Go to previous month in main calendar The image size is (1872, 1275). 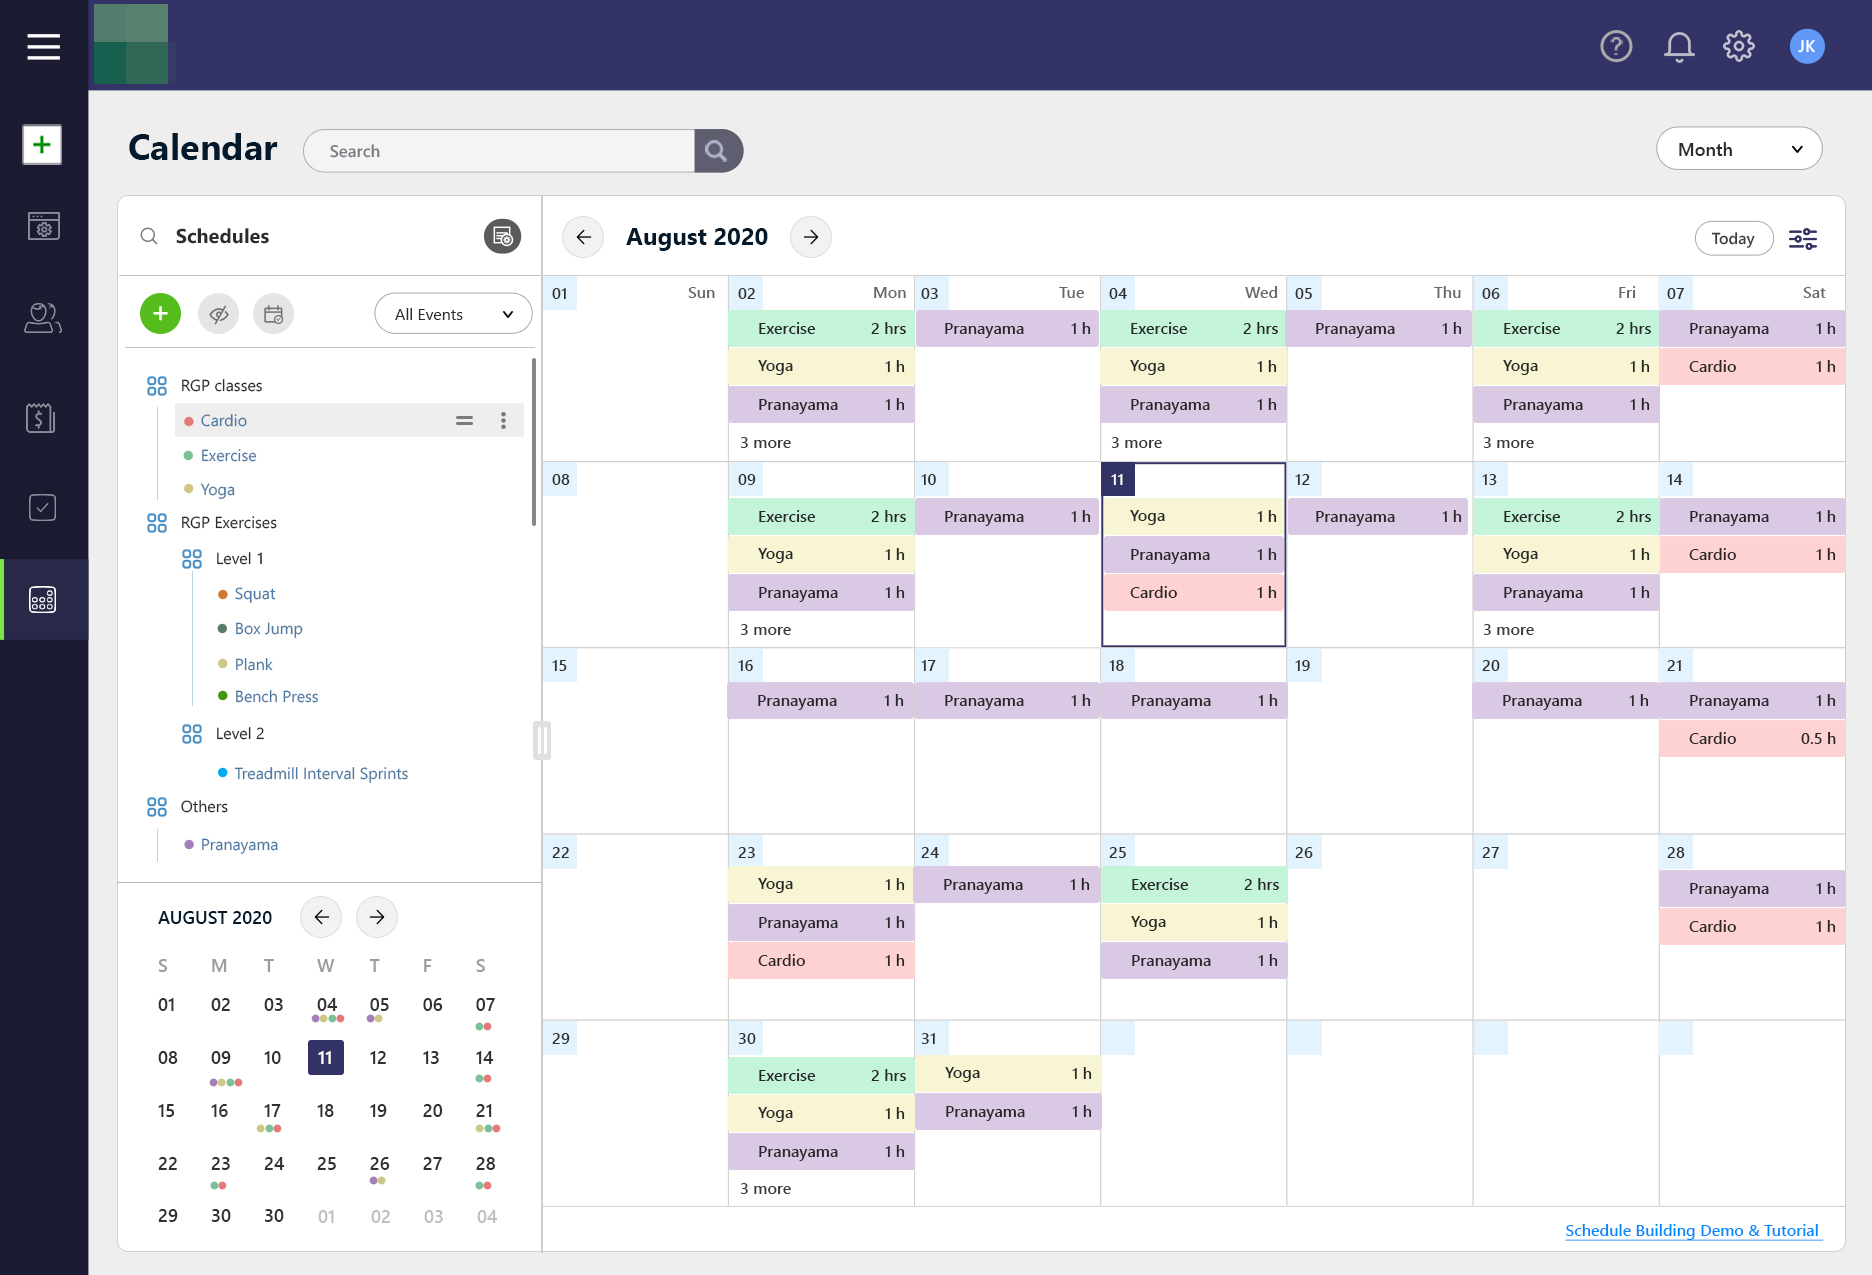pyautogui.click(x=583, y=237)
